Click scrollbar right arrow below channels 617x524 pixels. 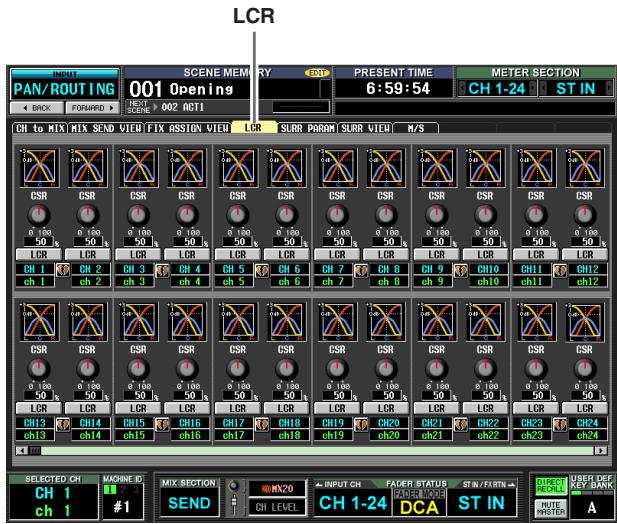tap(600, 450)
